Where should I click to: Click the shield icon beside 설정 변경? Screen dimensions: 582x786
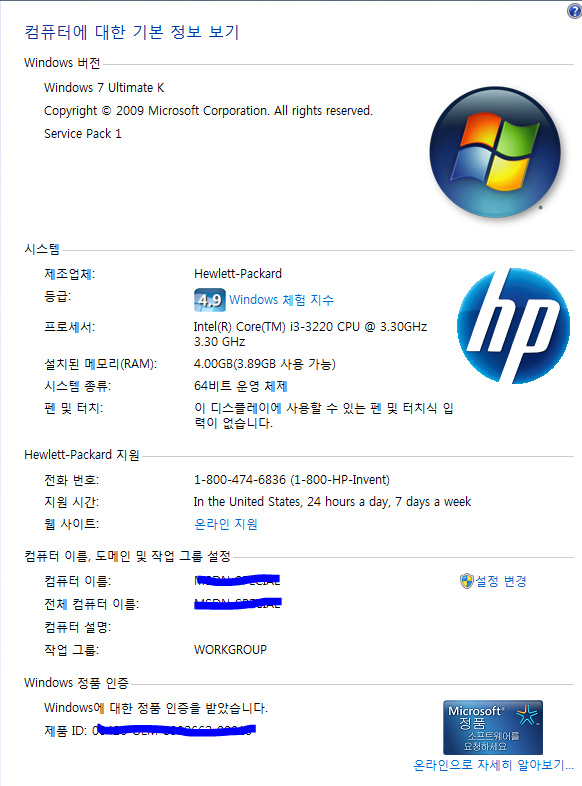[466, 581]
